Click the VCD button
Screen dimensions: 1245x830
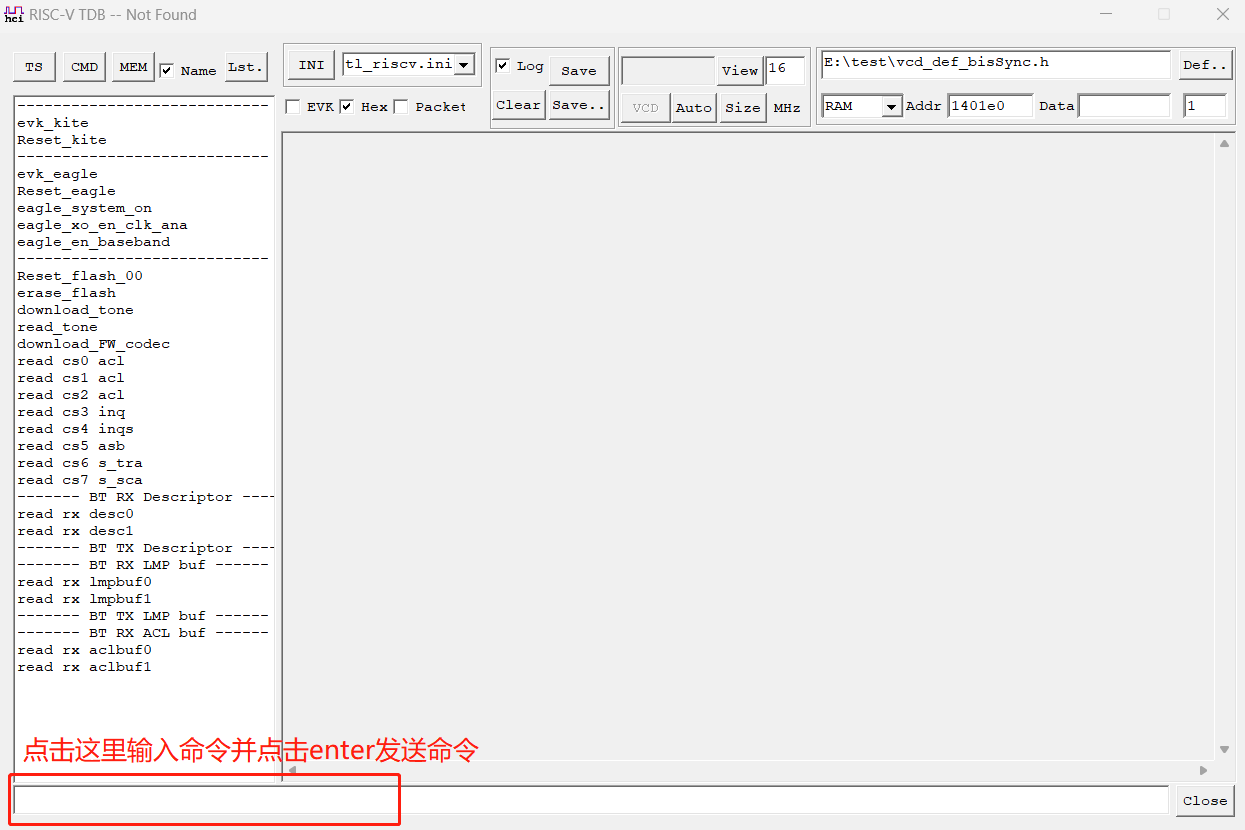[644, 107]
